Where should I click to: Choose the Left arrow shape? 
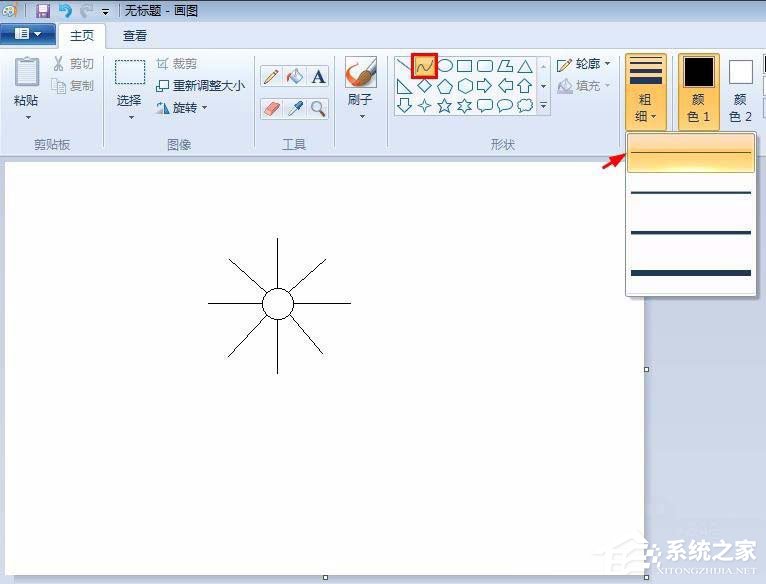pos(505,86)
